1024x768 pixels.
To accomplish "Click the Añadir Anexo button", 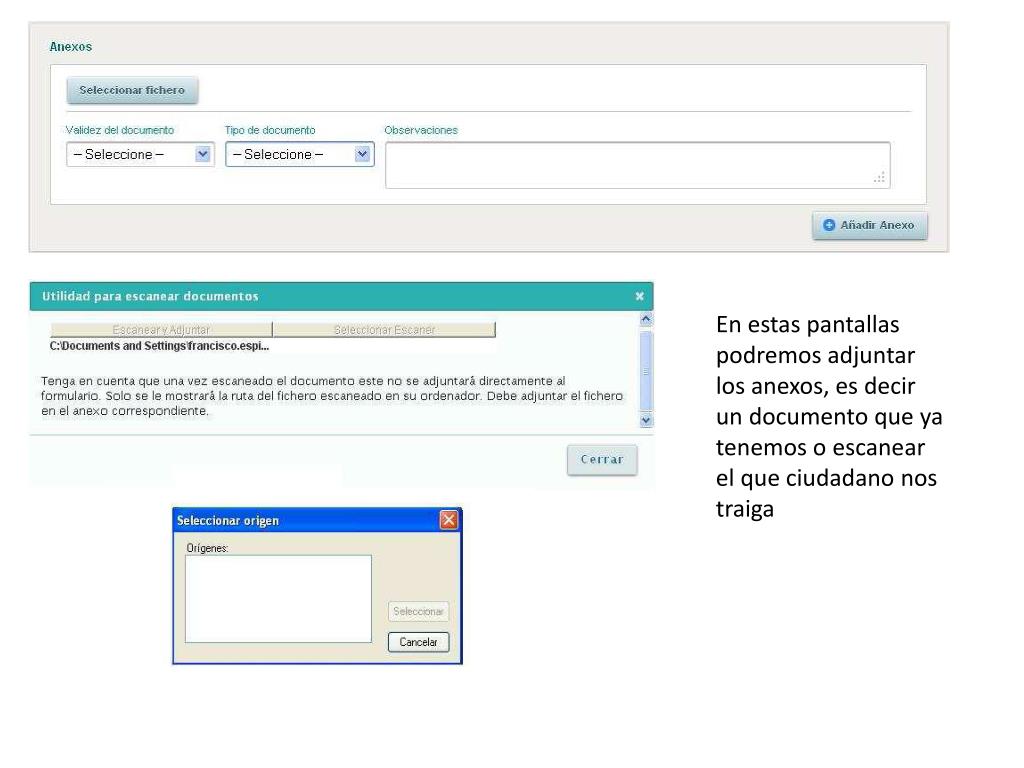I will 869,225.
